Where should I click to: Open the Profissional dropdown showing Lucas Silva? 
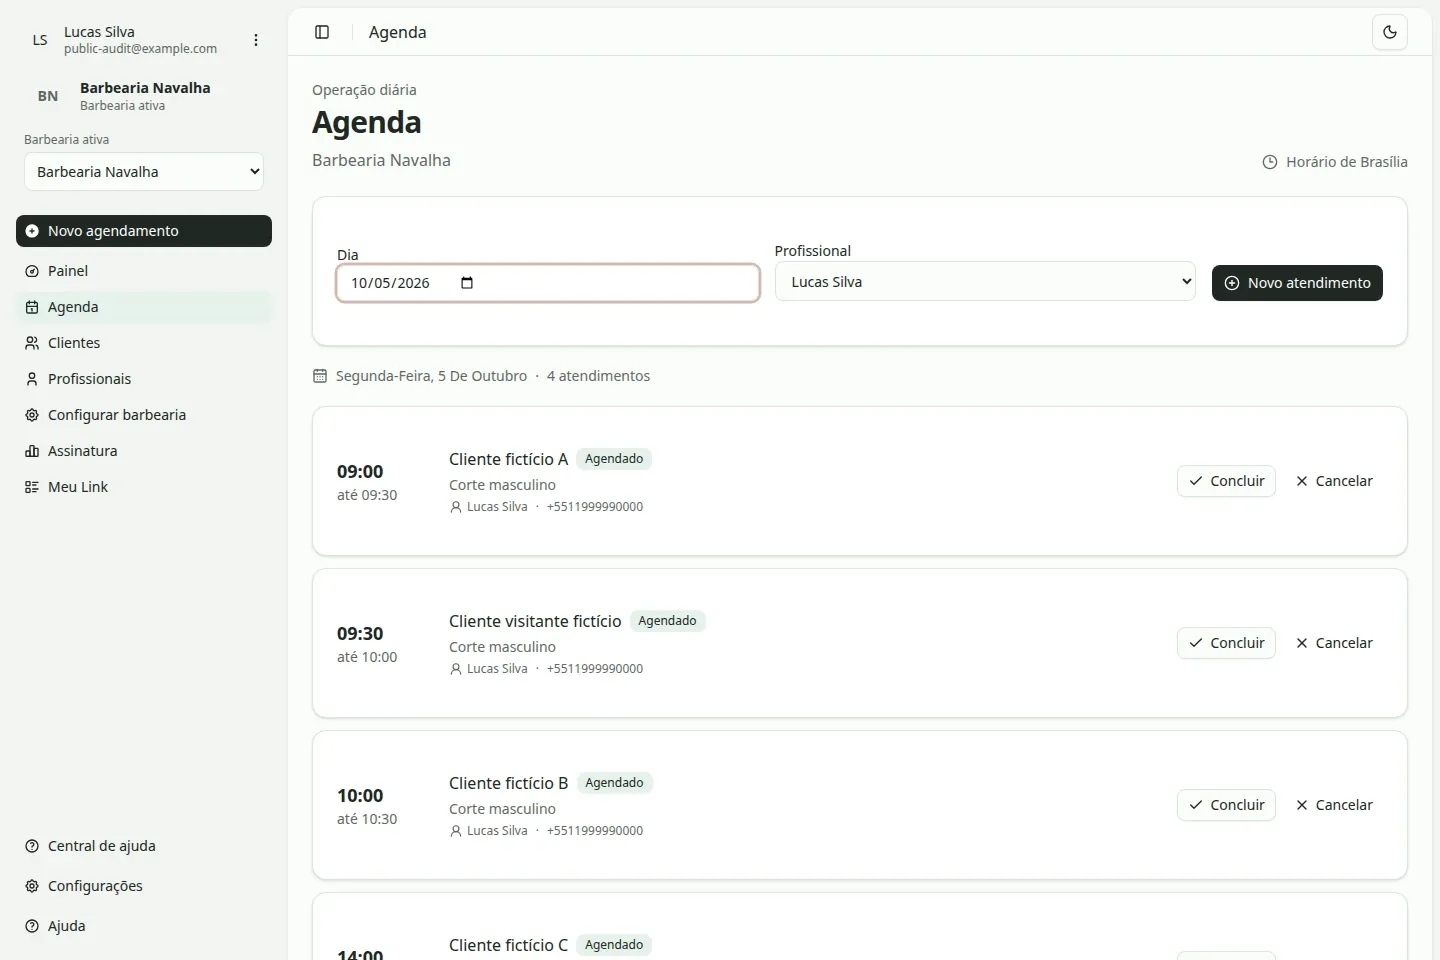pyautogui.click(x=985, y=282)
